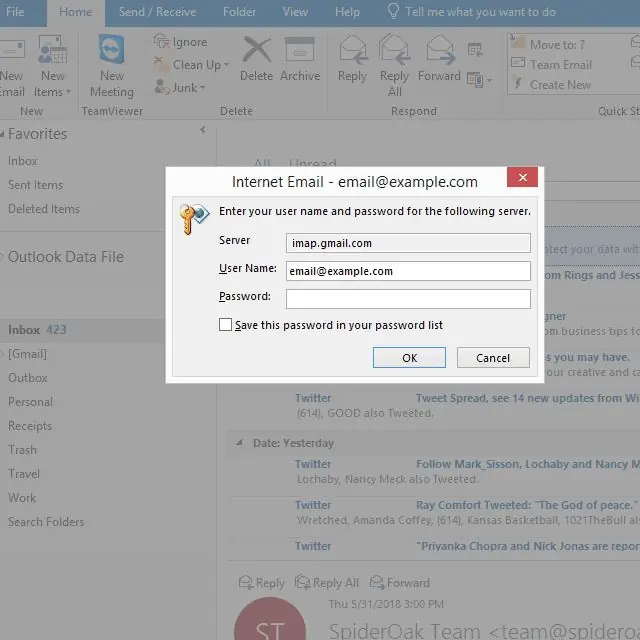Click the lightbulb Tell me icon
640x640 pixels.
coord(393,11)
